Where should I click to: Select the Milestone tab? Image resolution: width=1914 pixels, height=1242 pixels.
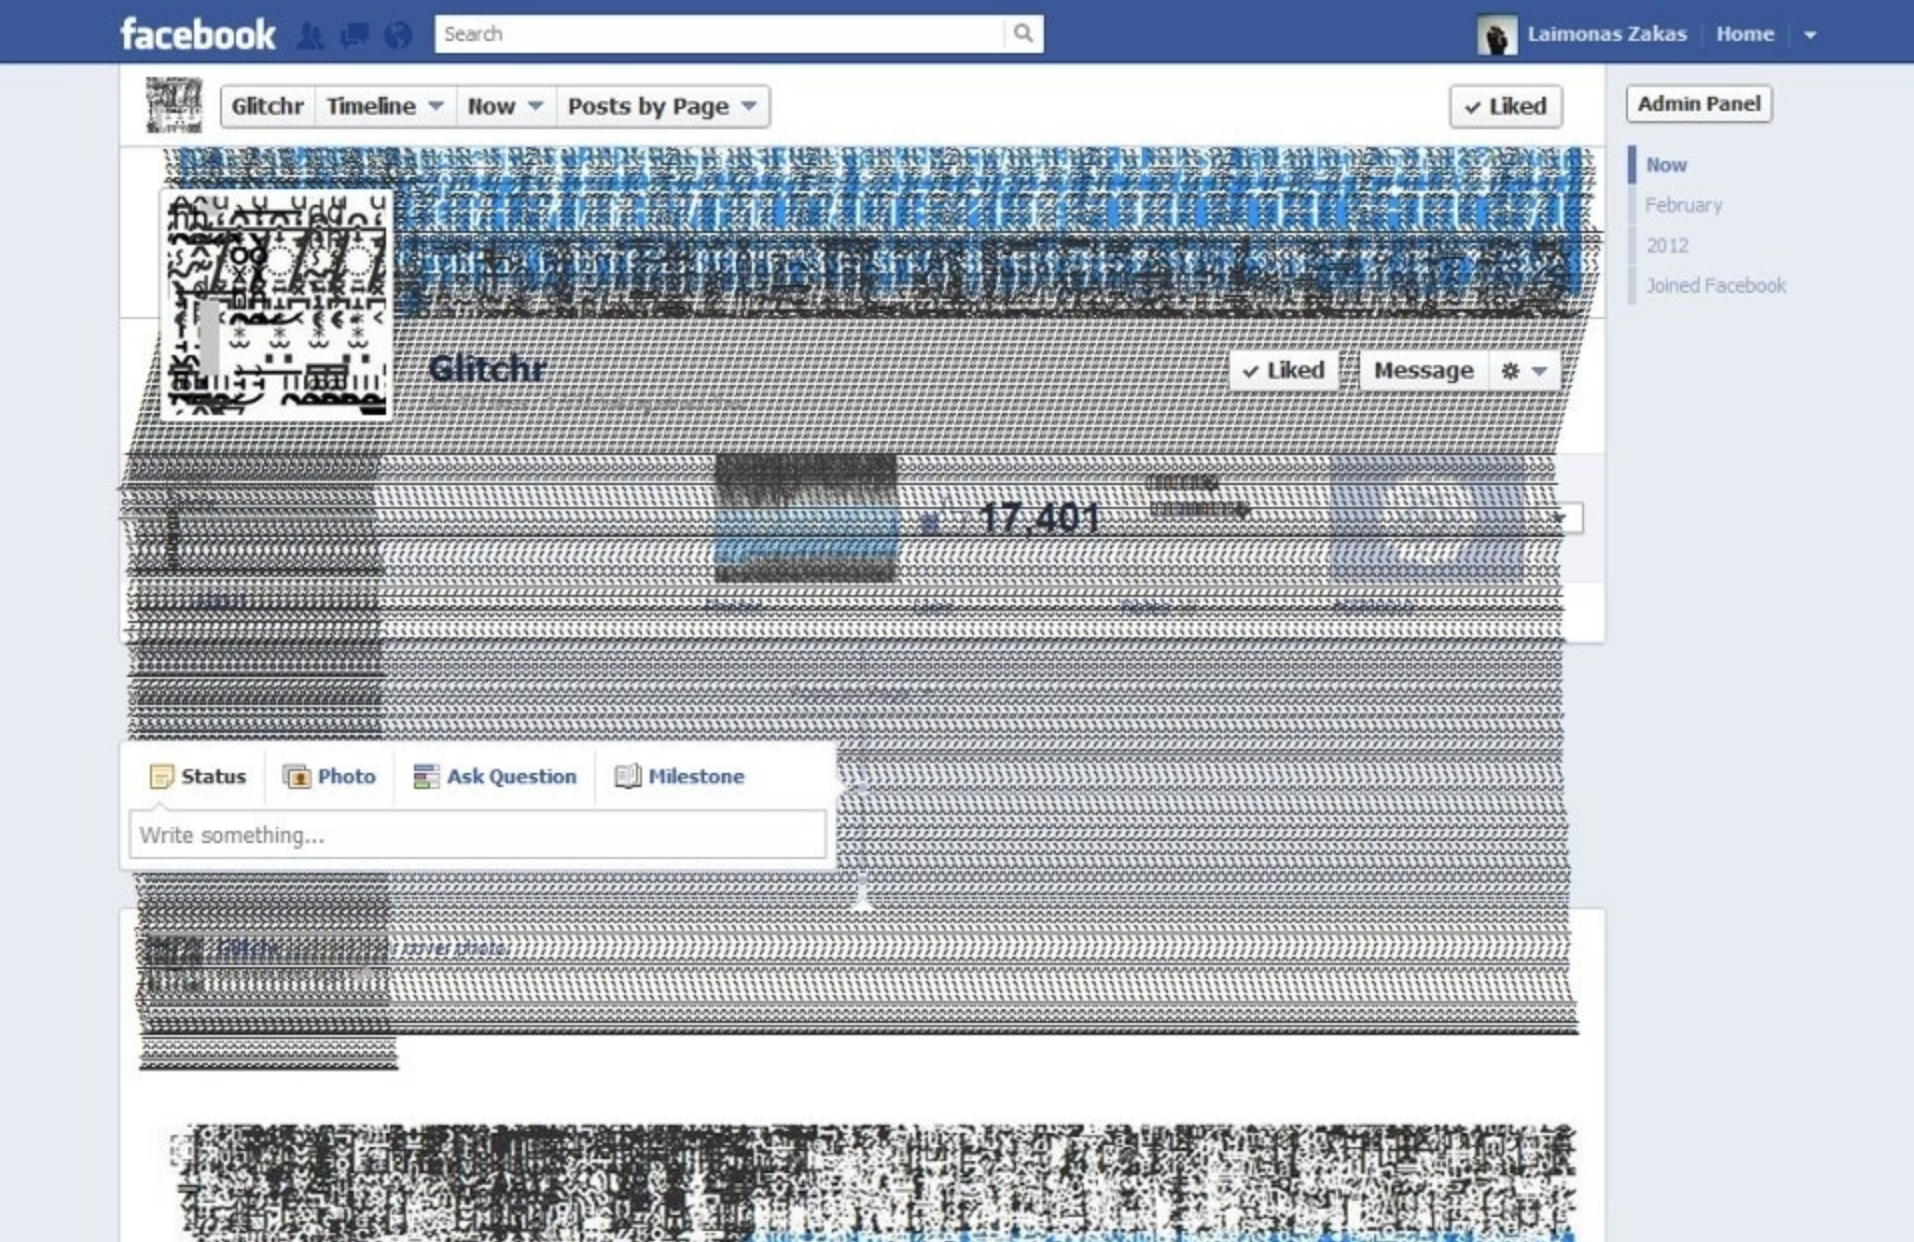[x=680, y=777]
